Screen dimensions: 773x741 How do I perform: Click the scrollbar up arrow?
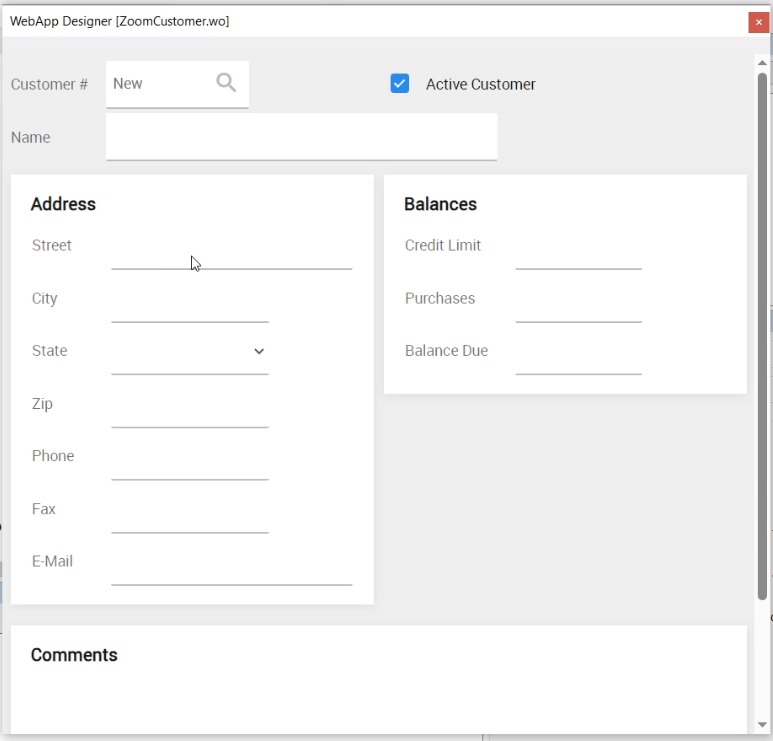click(763, 63)
